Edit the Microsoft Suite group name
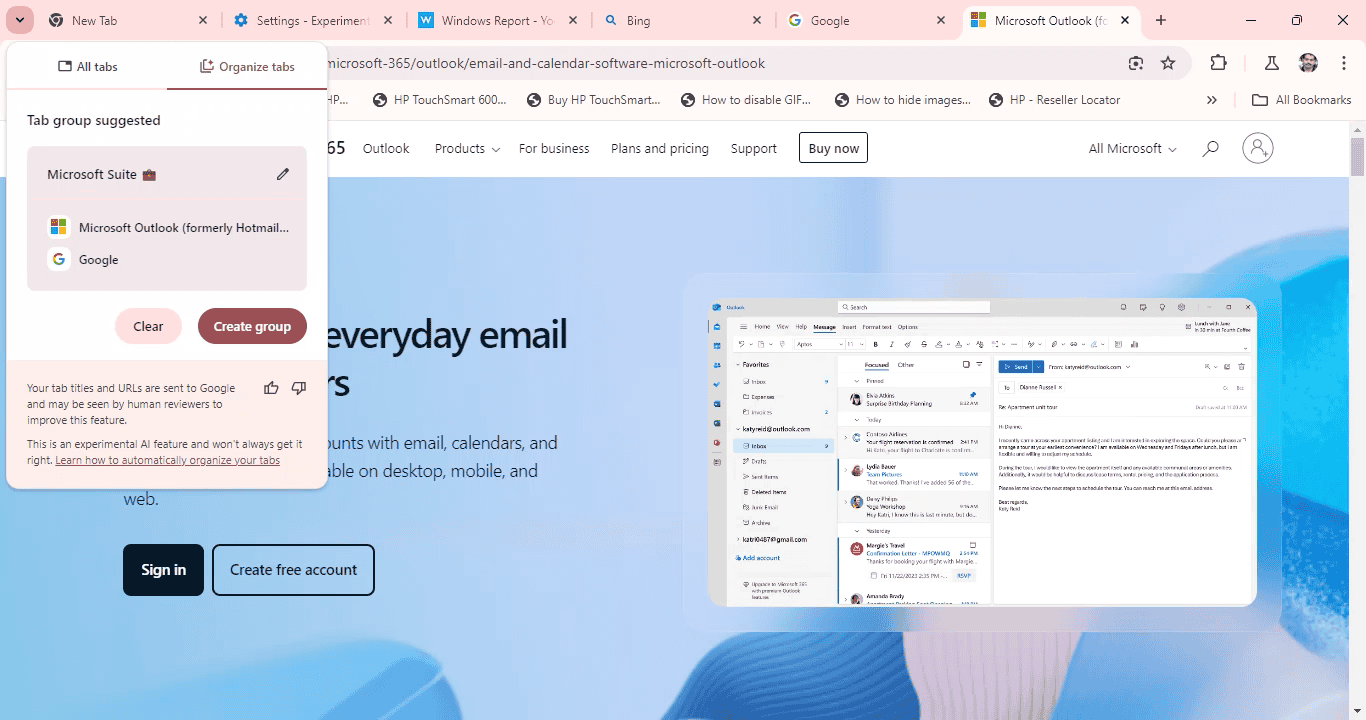 click(x=283, y=174)
